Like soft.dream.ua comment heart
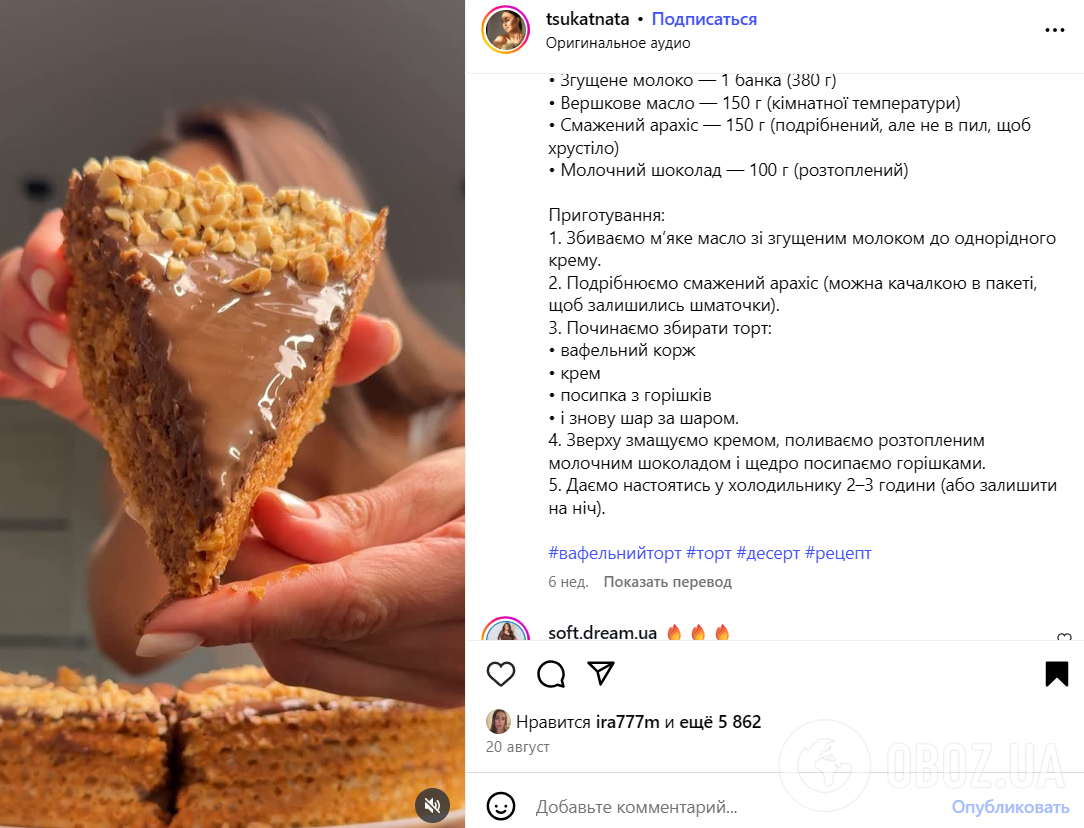This screenshot has width=1084, height=828. point(1064,637)
